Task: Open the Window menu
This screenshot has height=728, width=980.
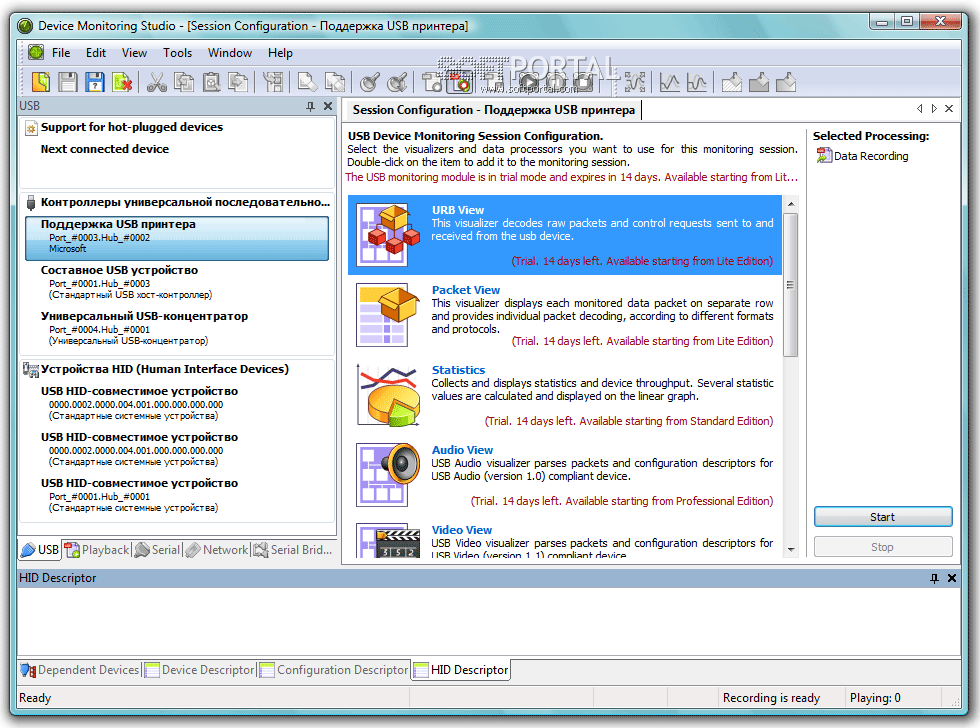Action: pos(230,53)
